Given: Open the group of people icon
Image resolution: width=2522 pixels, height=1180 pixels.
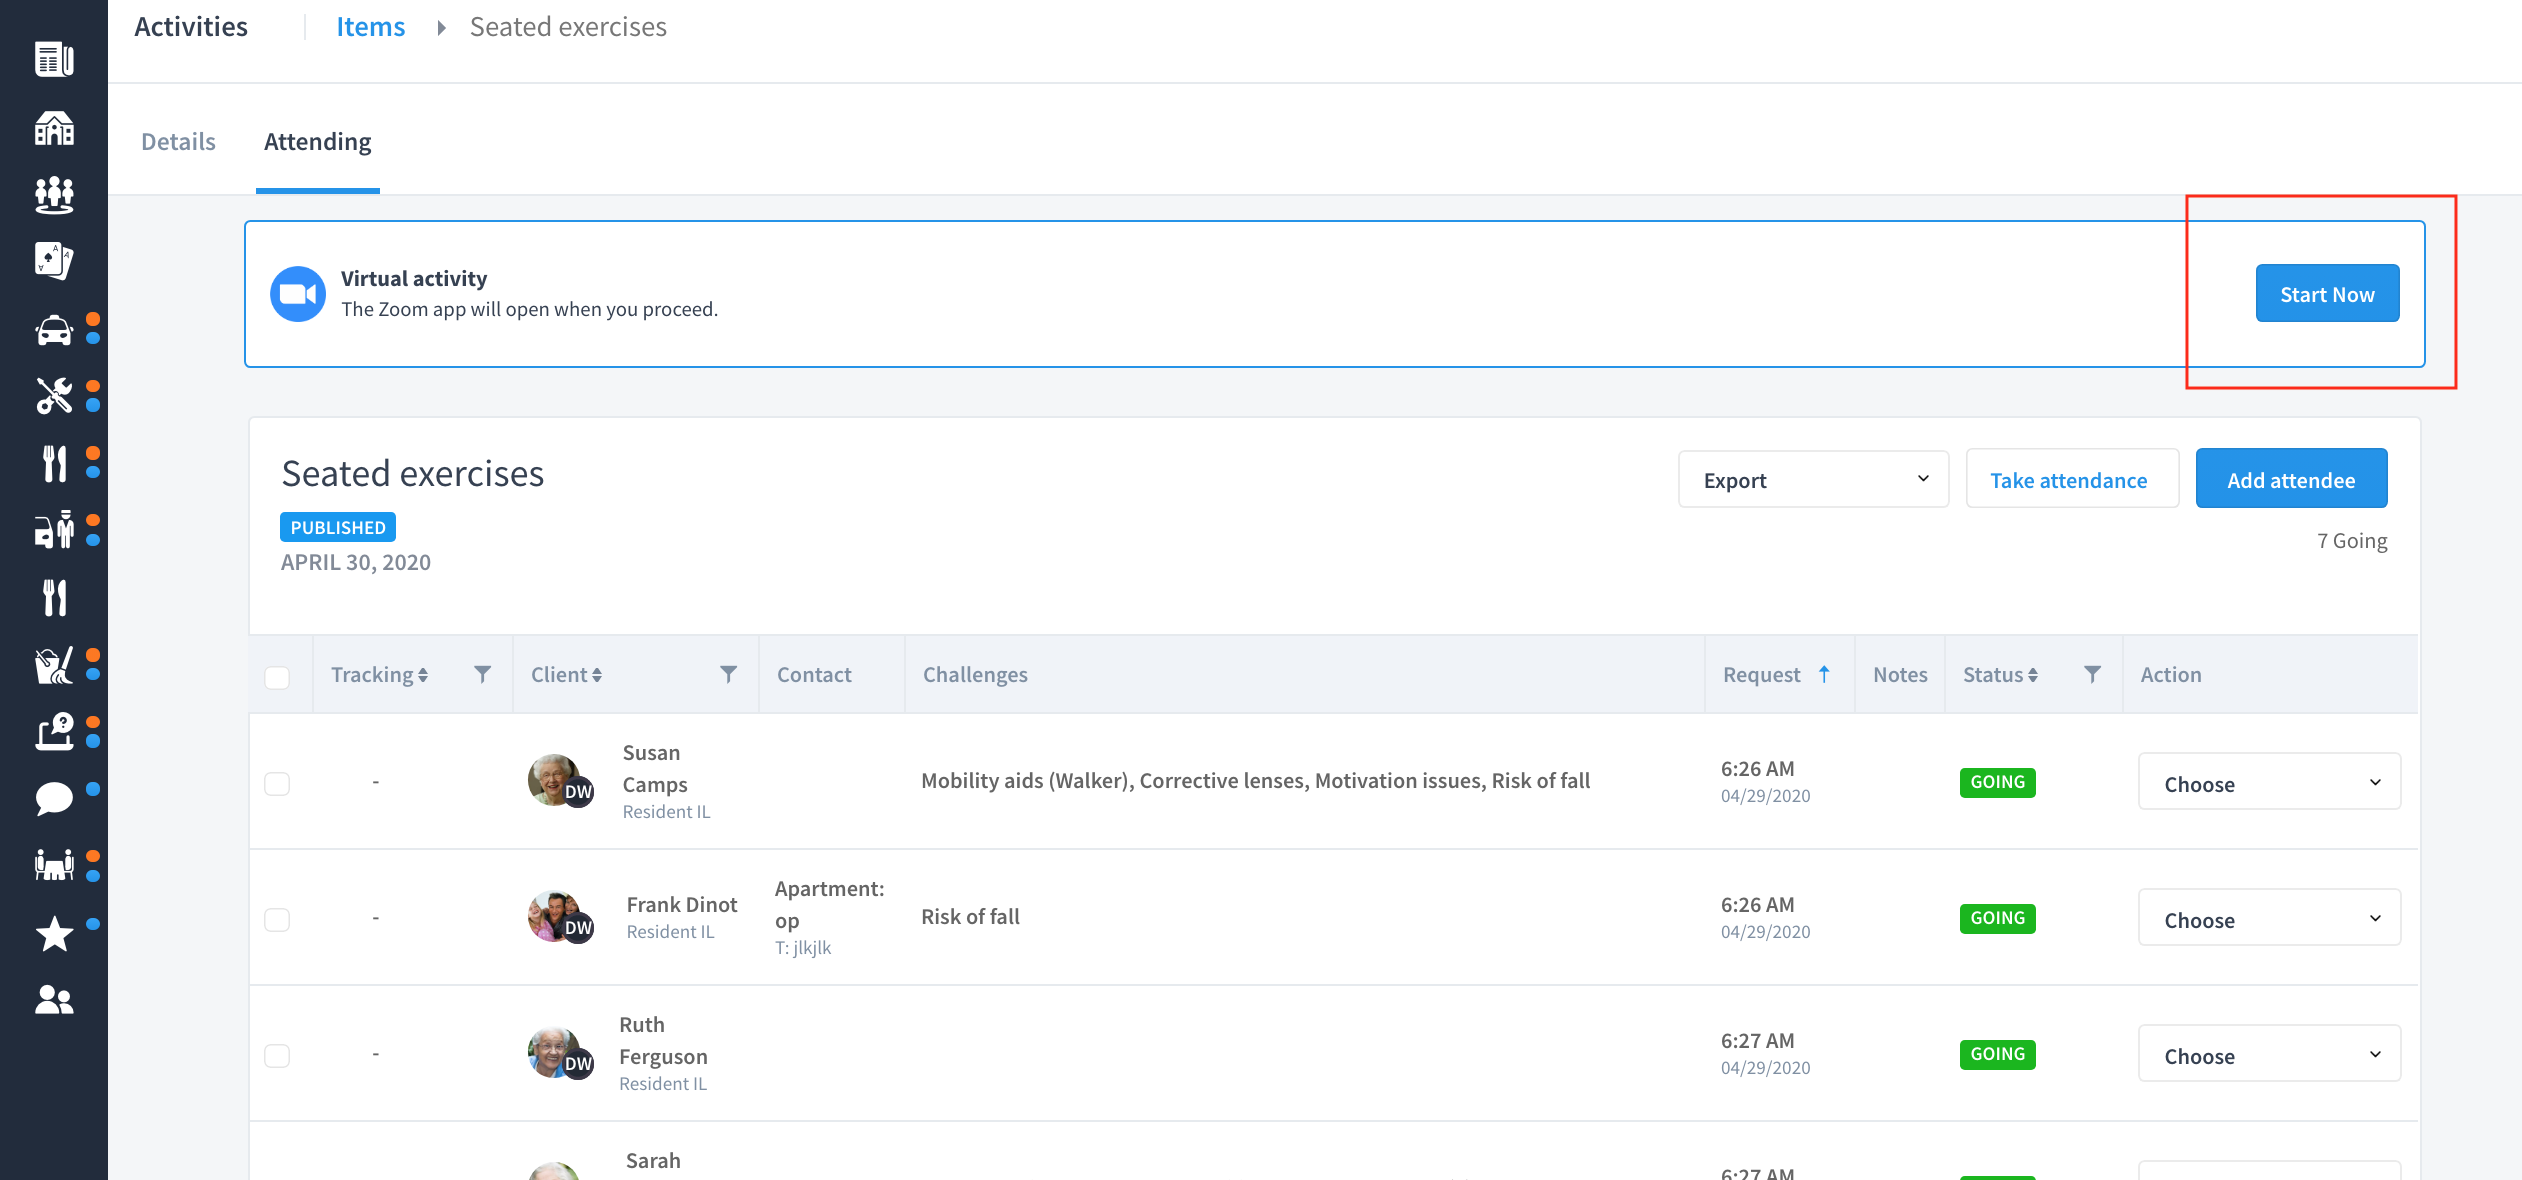Looking at the screenshot, I should pyautogui.click(x=54, y=195).
